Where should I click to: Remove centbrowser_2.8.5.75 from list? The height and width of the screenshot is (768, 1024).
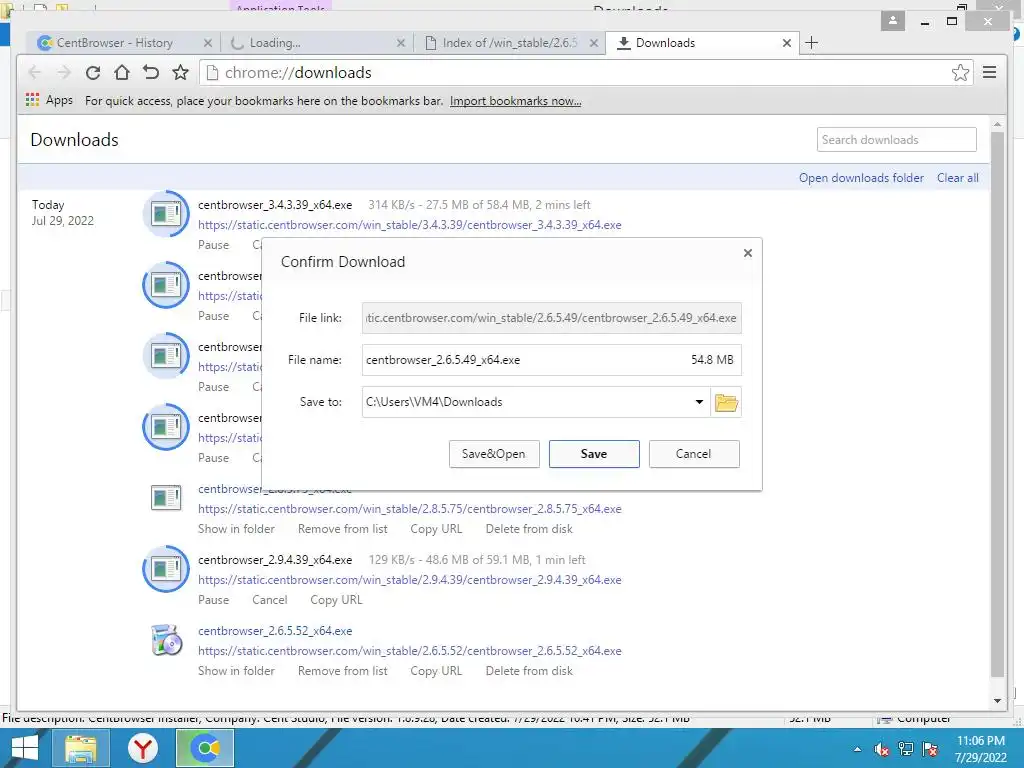(x=342, y=529)
